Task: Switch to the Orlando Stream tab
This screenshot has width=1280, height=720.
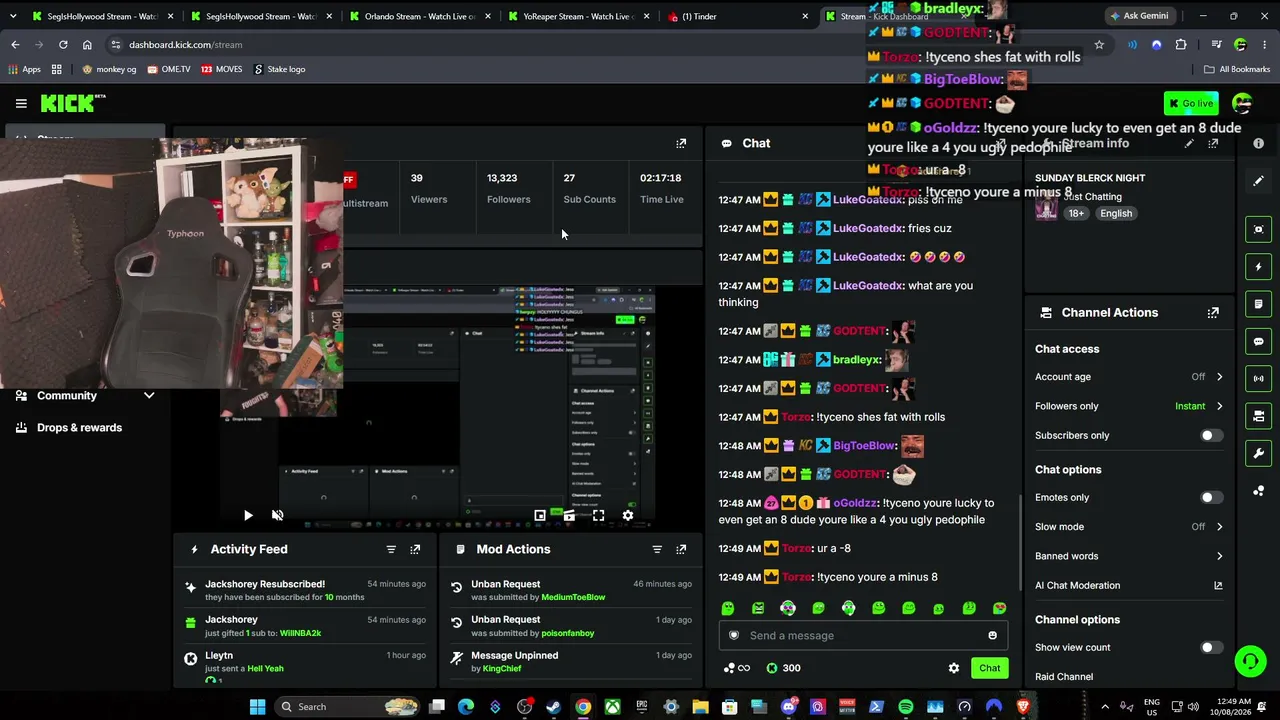Action: [419, 16]
